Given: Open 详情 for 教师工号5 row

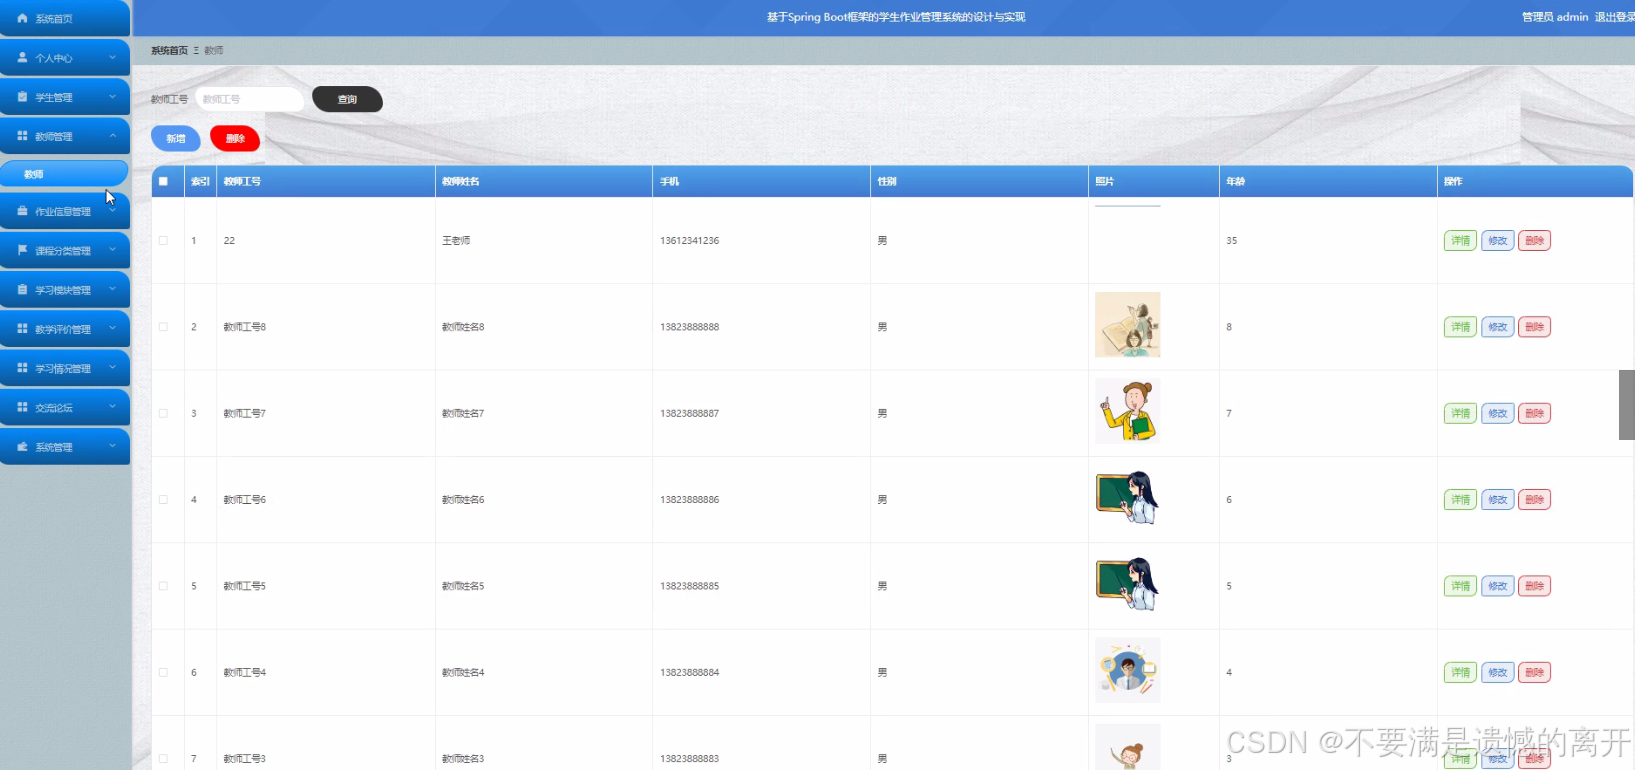Looking at the screenshot, I should pyautogui.click(x=1460, y=586).
